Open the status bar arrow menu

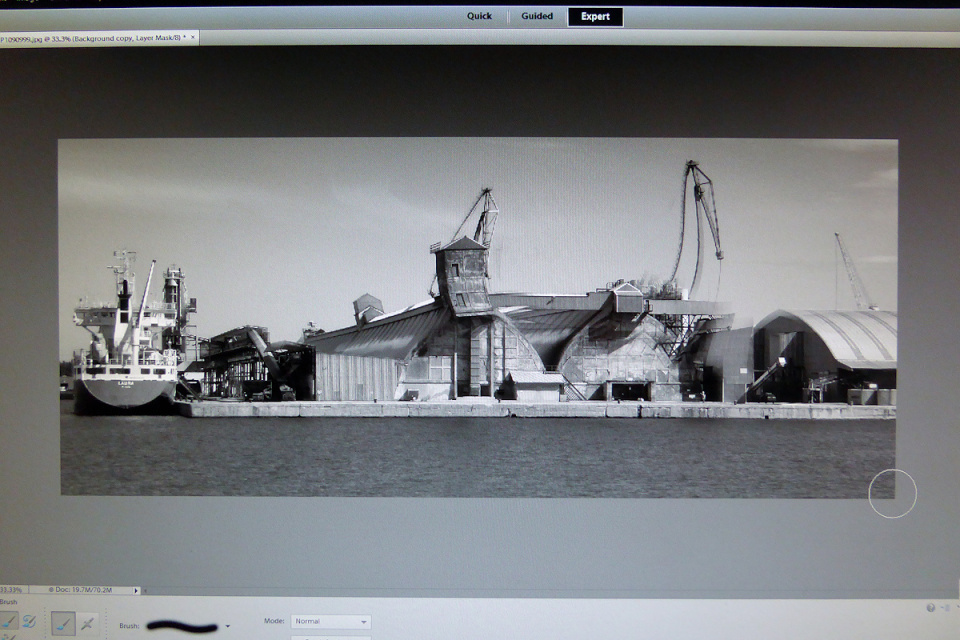pyautogui.click(x=137, y=590)
